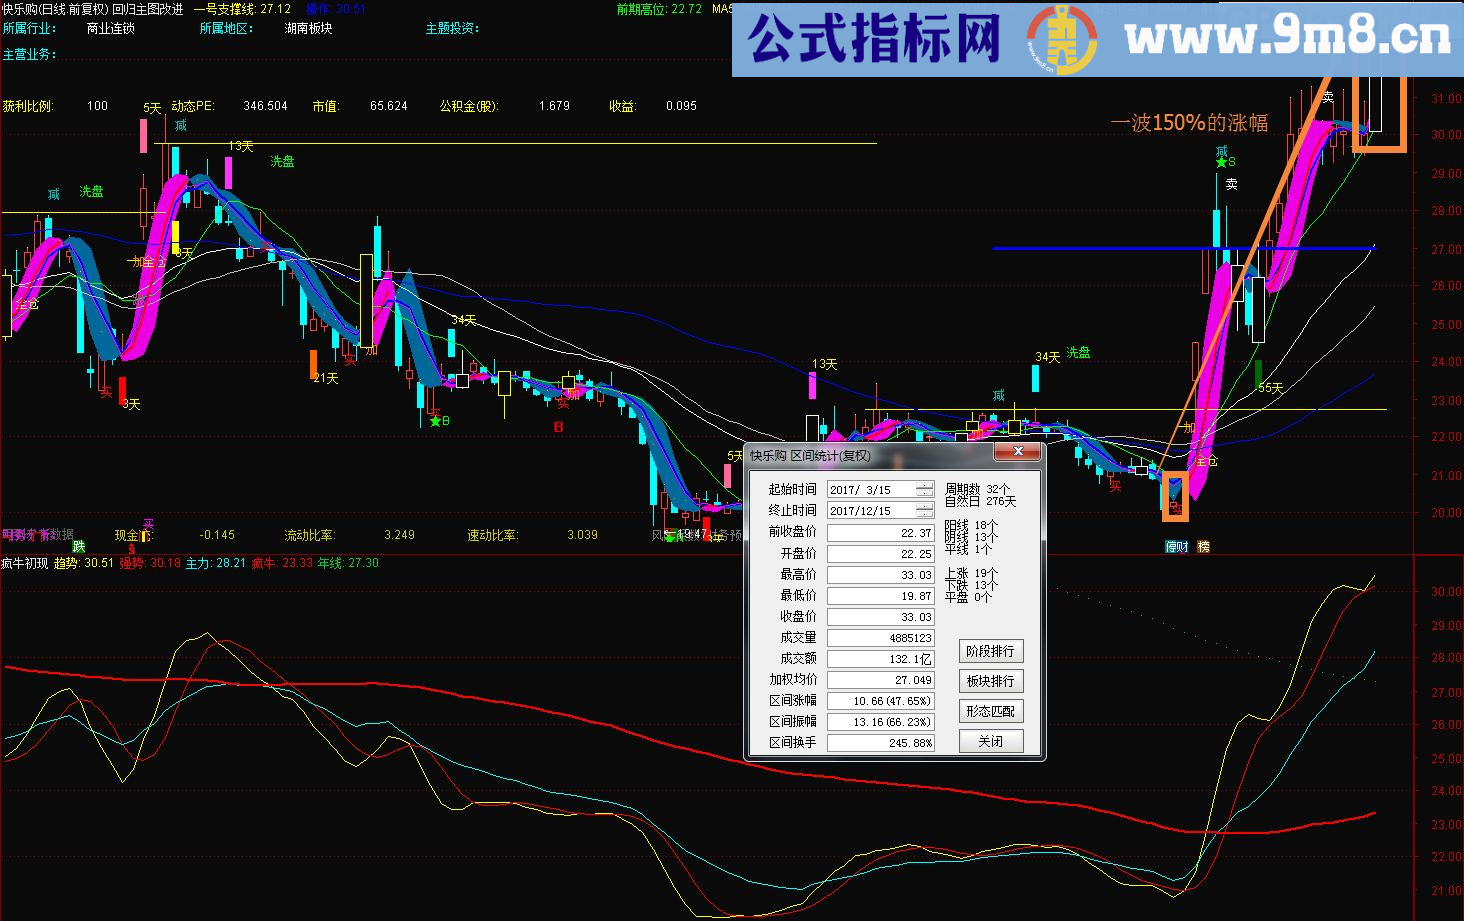Click the 成交额 field showing 132.1亿
Screen dimensions: 1464x921
click(x=881, y=659)
